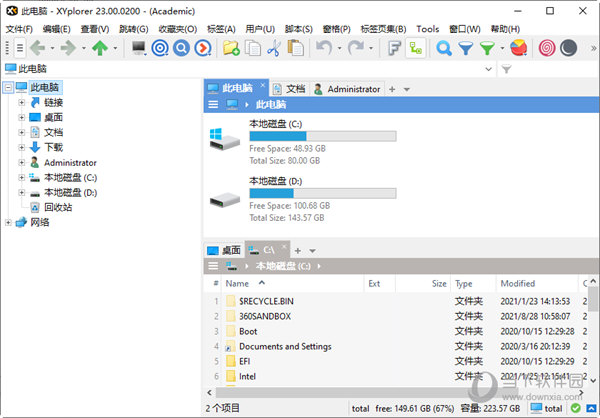Toggle the dark mode moon button
The image size is (600, 418).
569,48
